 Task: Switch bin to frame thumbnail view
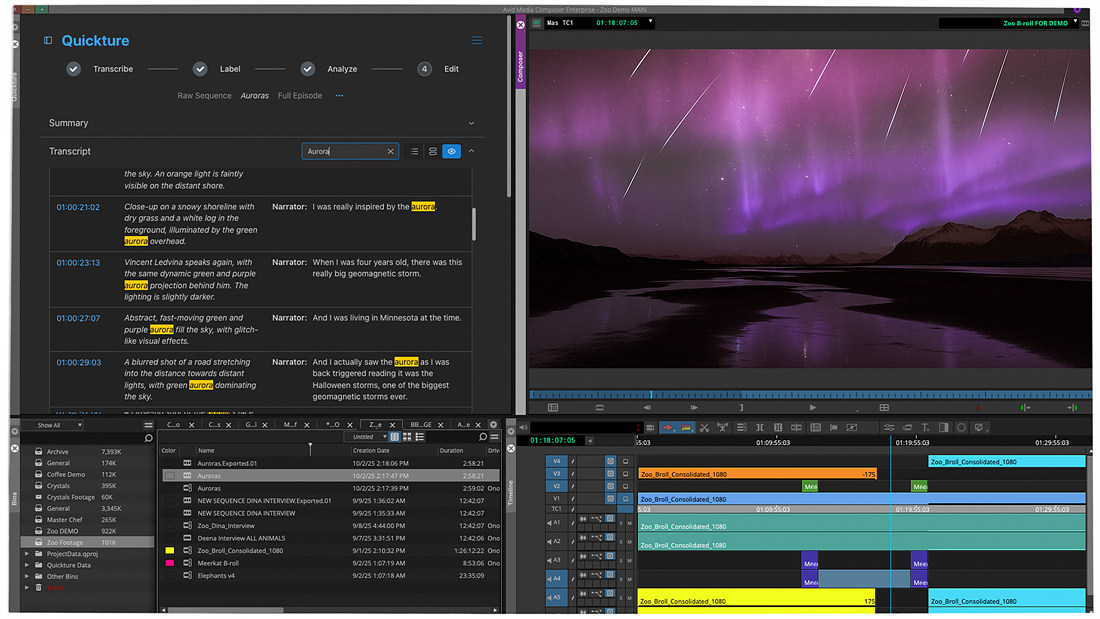coord(407,437)
